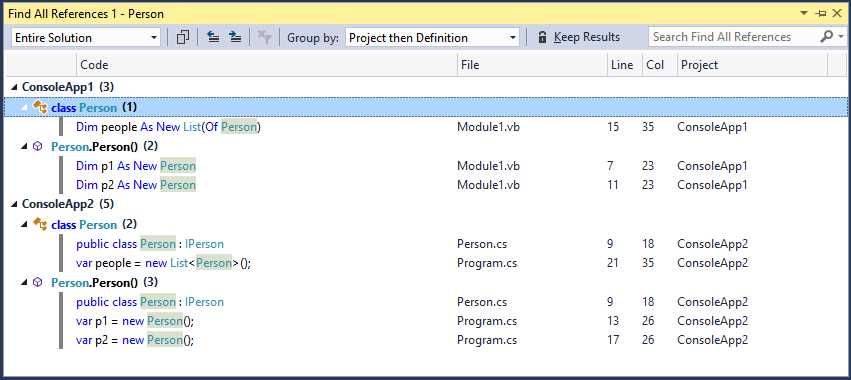The height and width of the screenshot is (380, 851).
Task: Sort by the Project column header
Action: (x=753, y=65)
